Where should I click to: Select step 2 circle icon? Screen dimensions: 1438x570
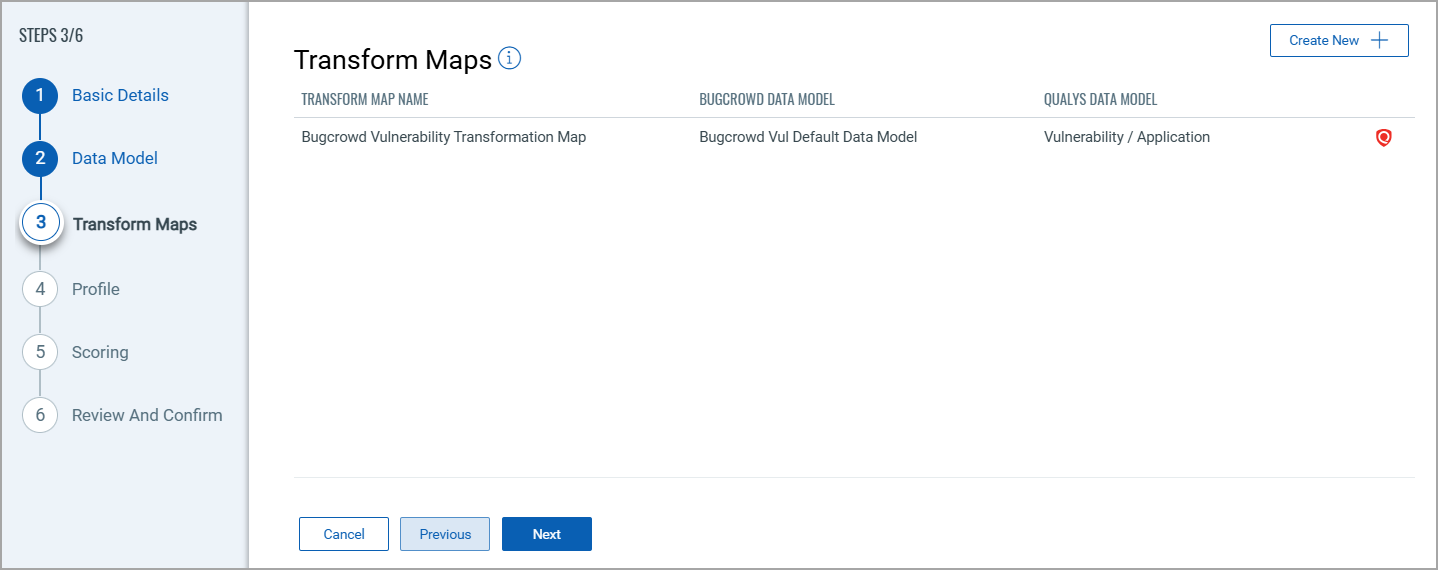click(x=40, y=158)
